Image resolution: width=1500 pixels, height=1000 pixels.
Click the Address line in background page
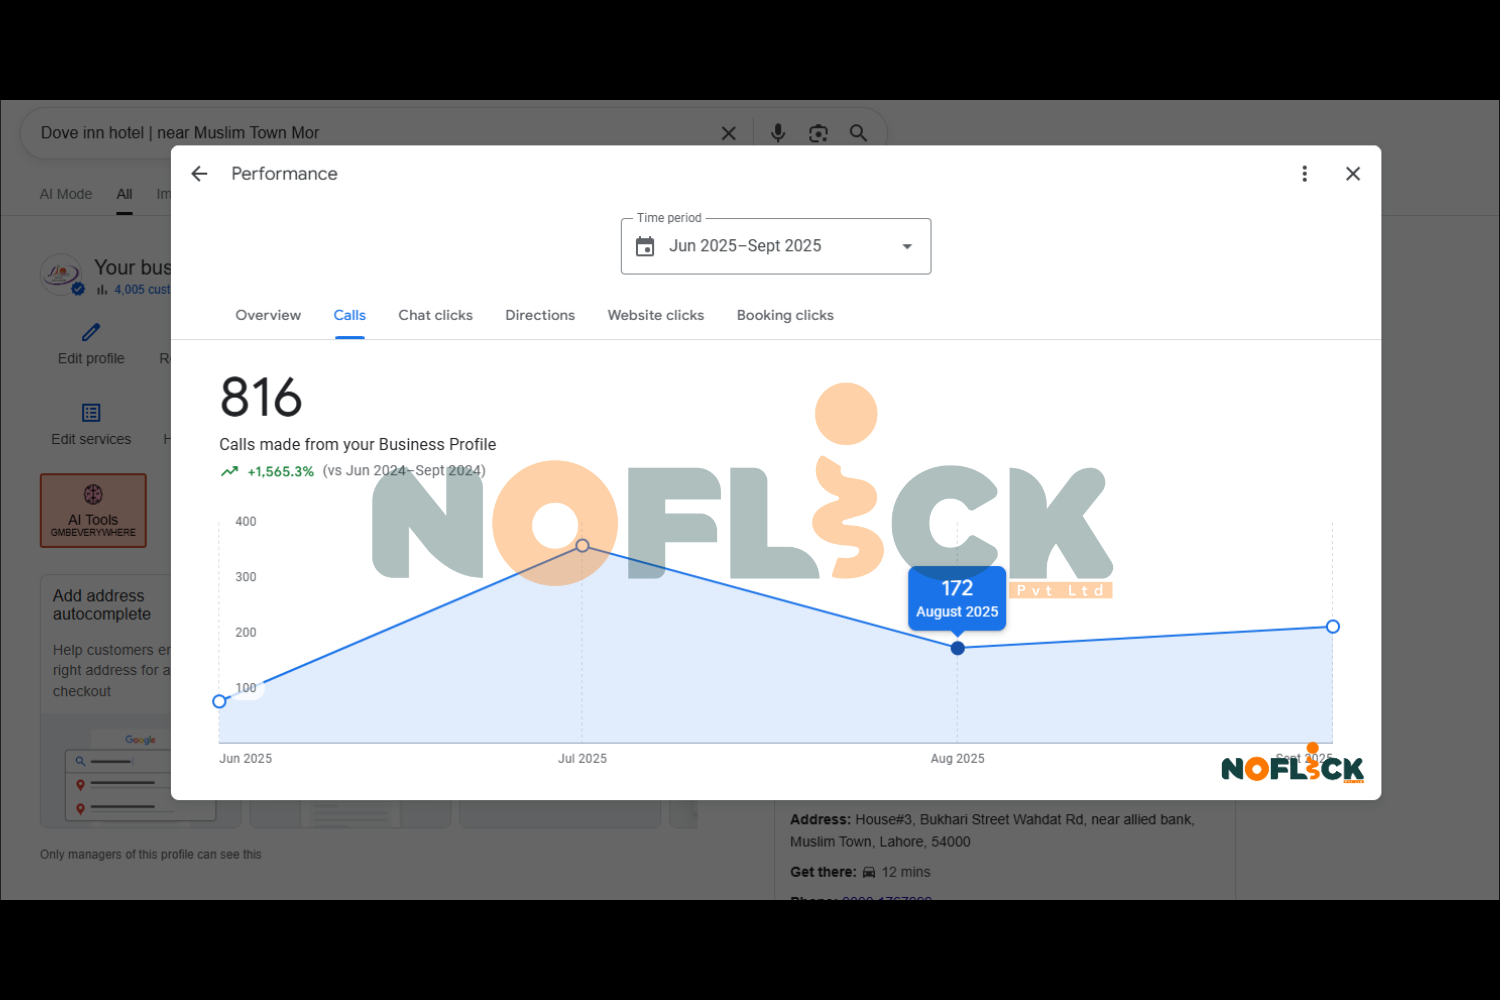(x=992, y=830)
